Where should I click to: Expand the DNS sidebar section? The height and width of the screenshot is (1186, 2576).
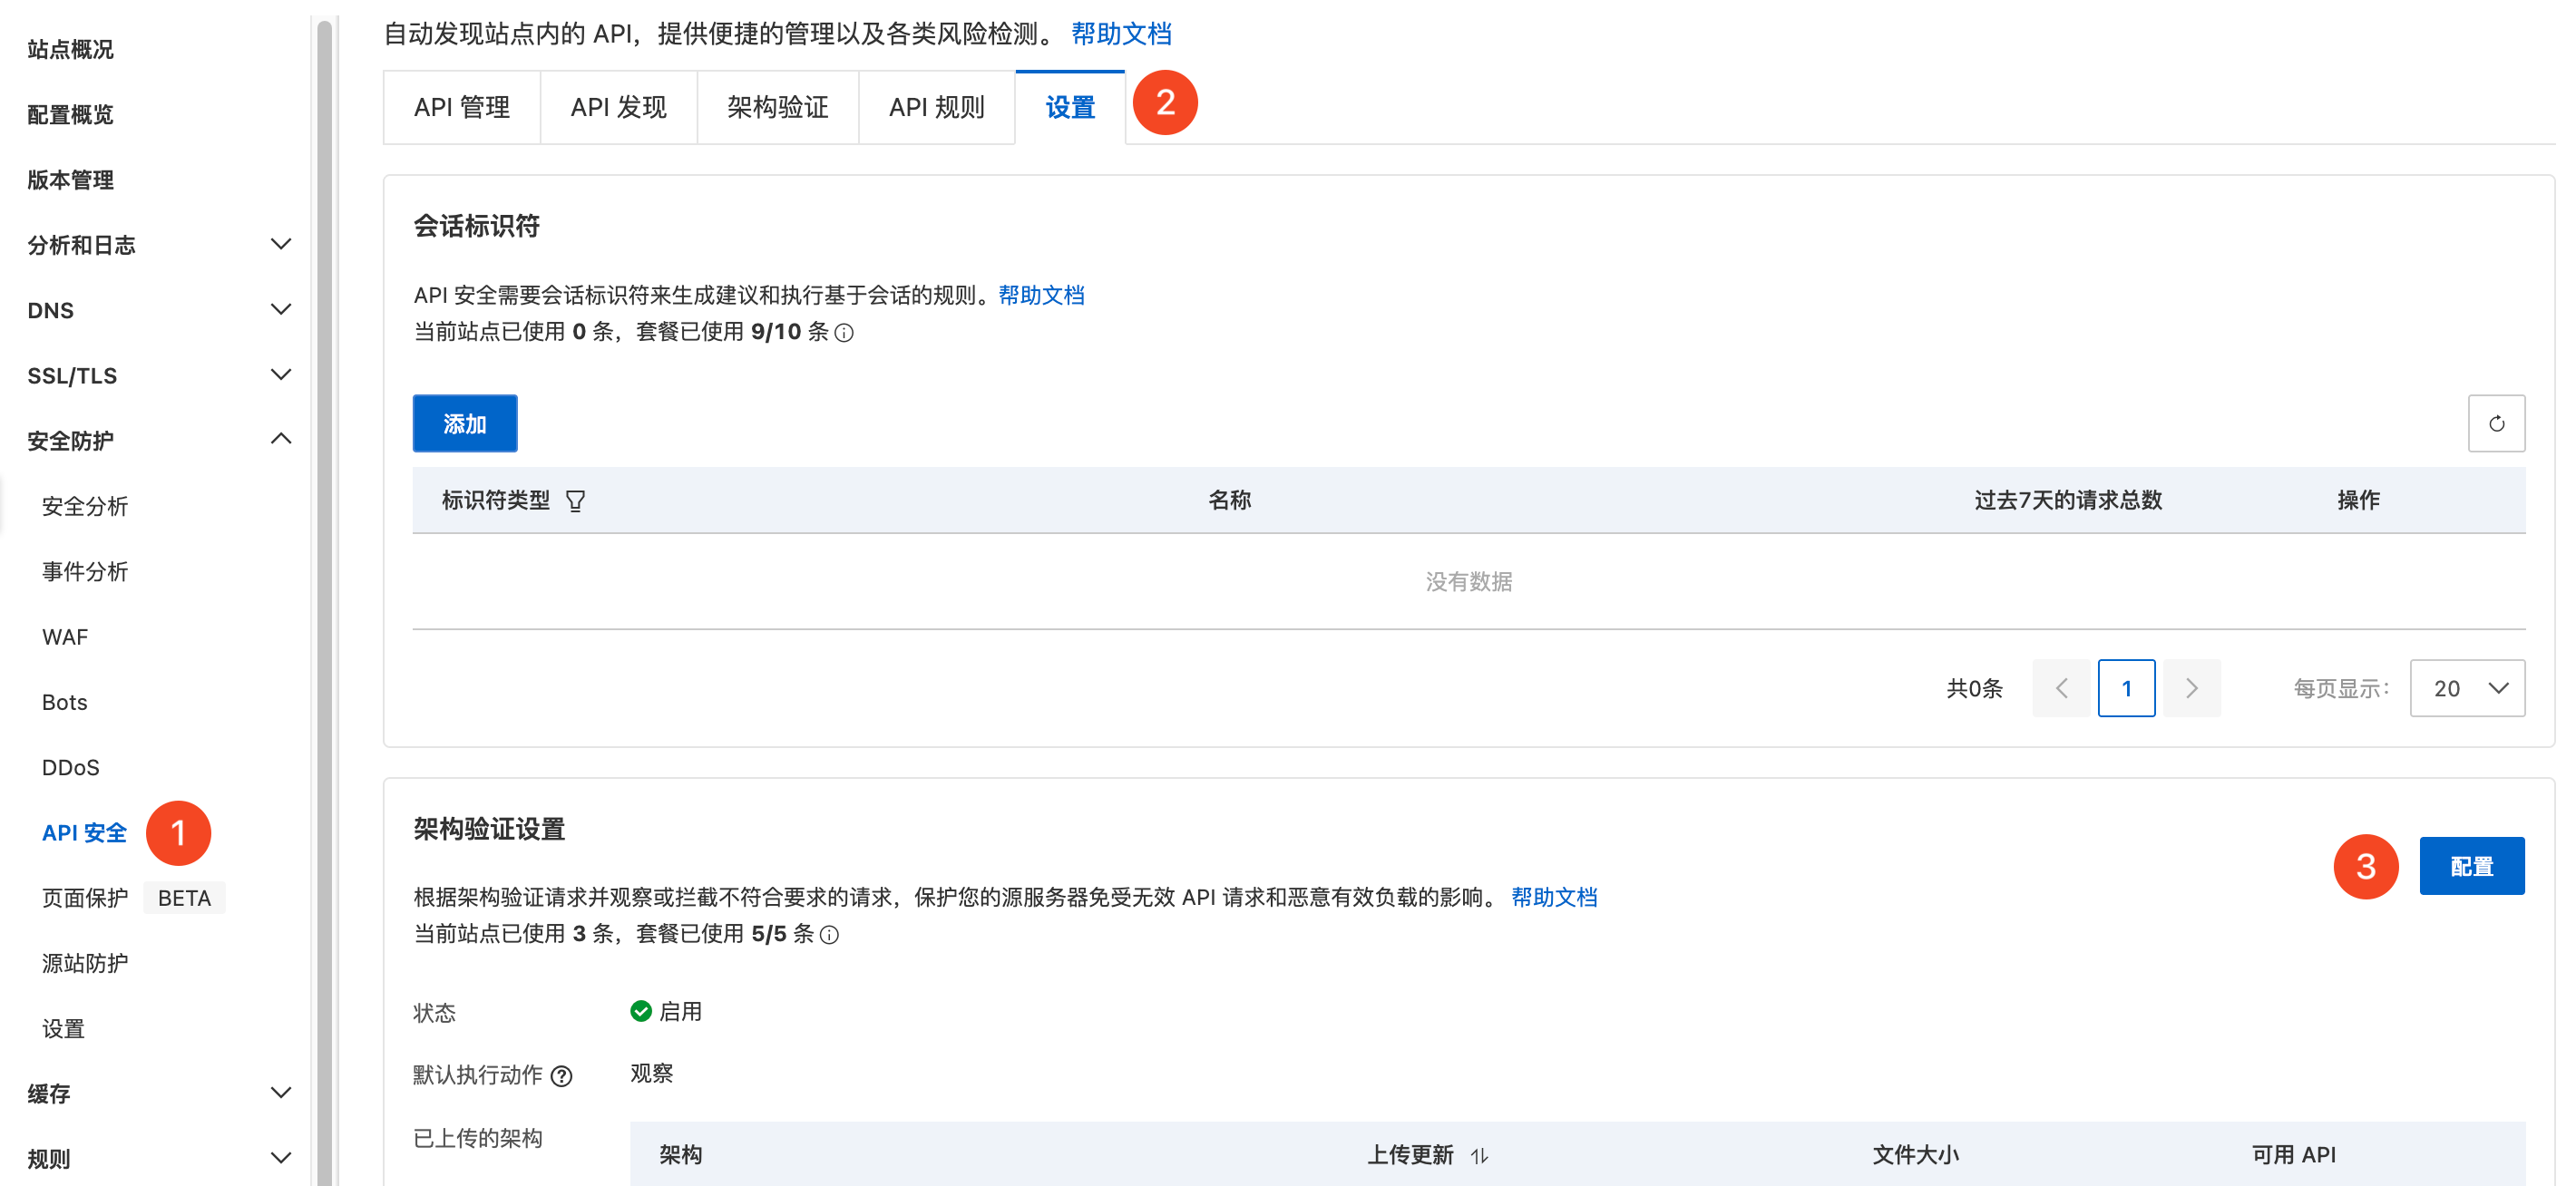(281, 310)
